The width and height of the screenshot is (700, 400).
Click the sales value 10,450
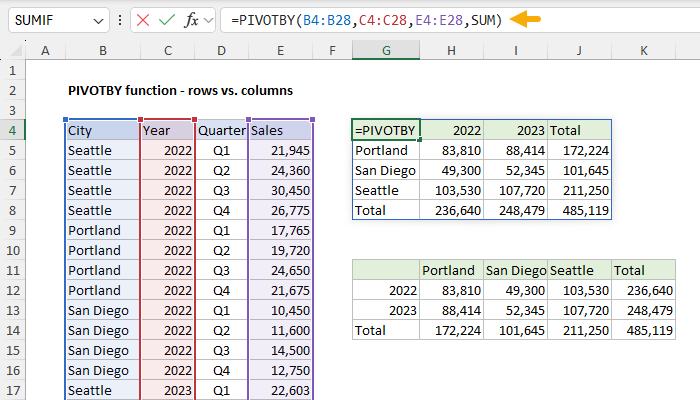[x=280, y=310]
